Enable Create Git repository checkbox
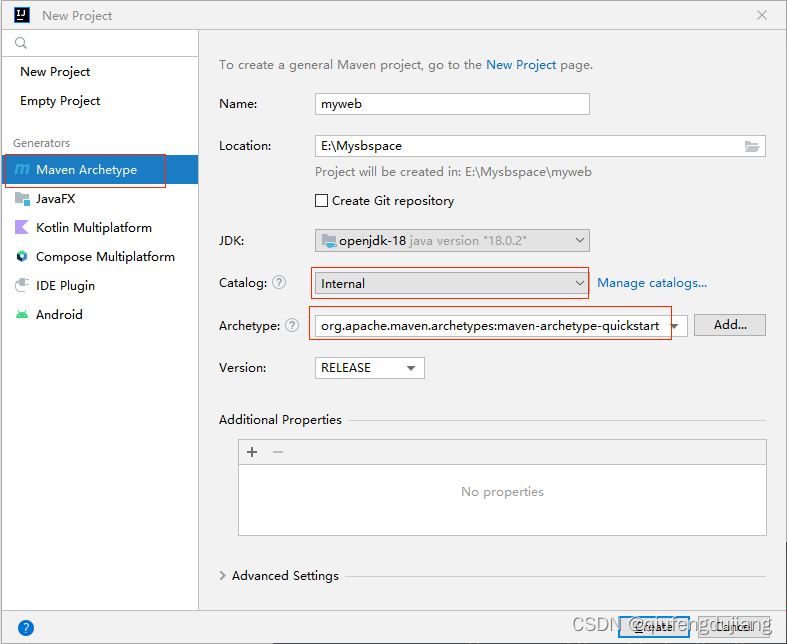 321,201
